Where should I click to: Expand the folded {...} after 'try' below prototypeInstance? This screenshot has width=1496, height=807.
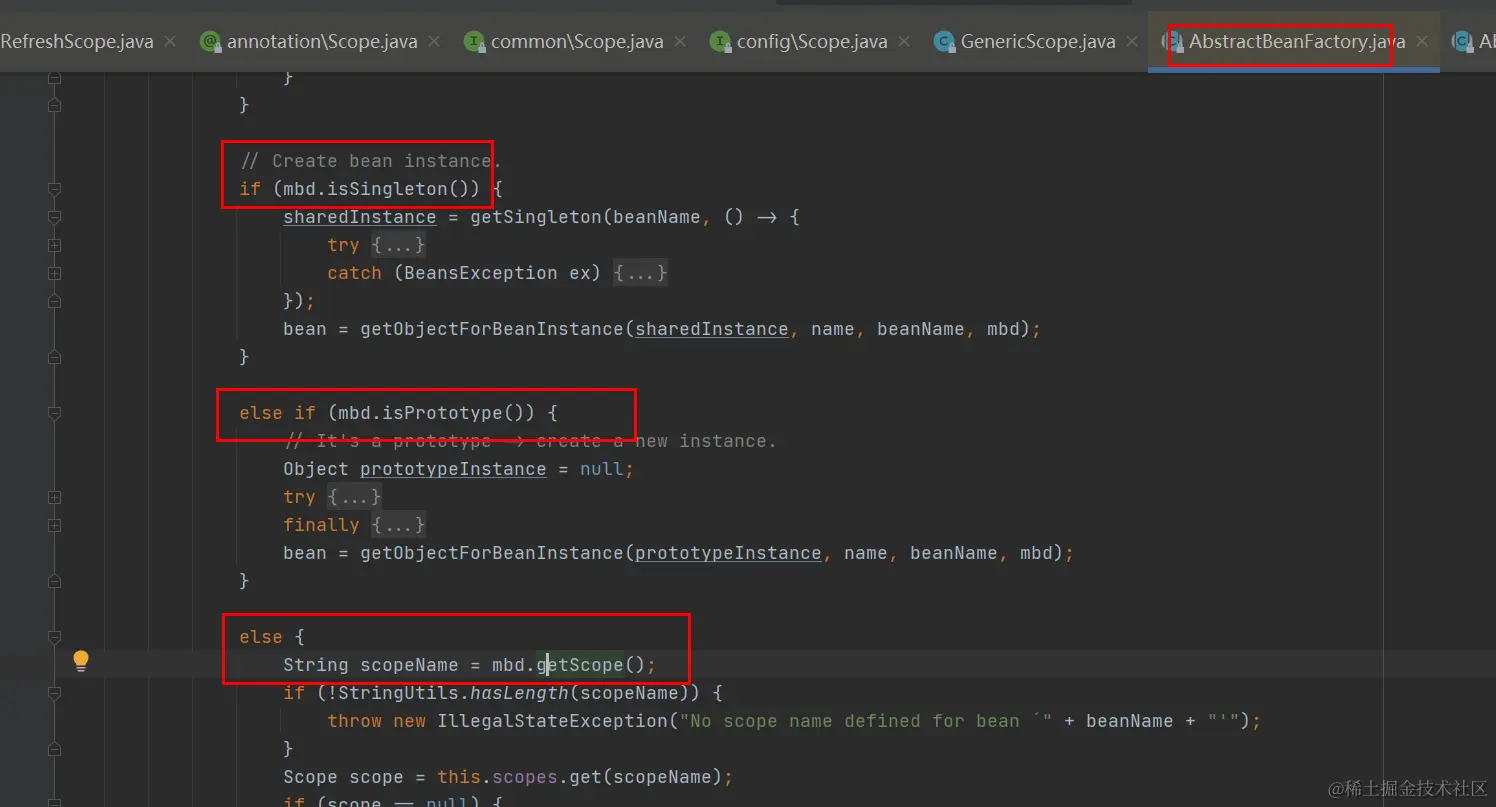point(354,497)
